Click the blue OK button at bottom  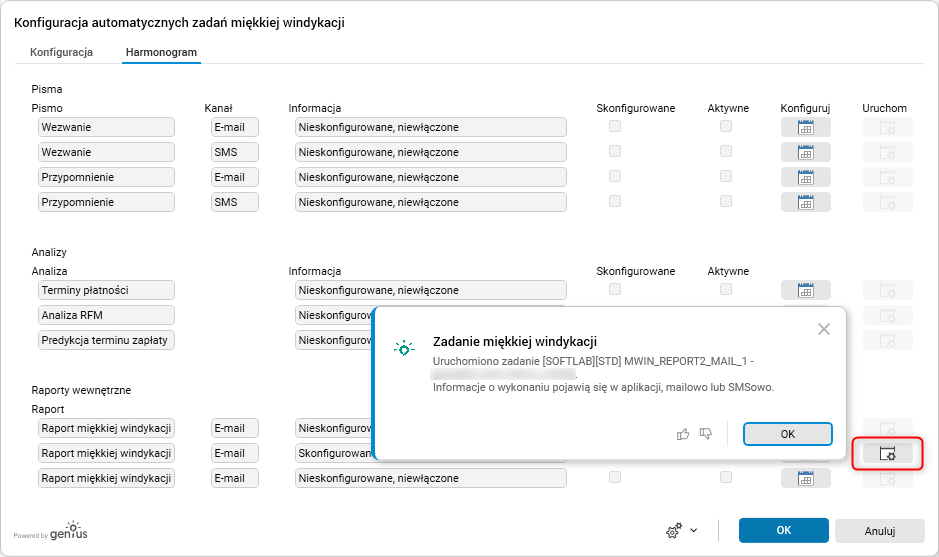tap(783, 530)
